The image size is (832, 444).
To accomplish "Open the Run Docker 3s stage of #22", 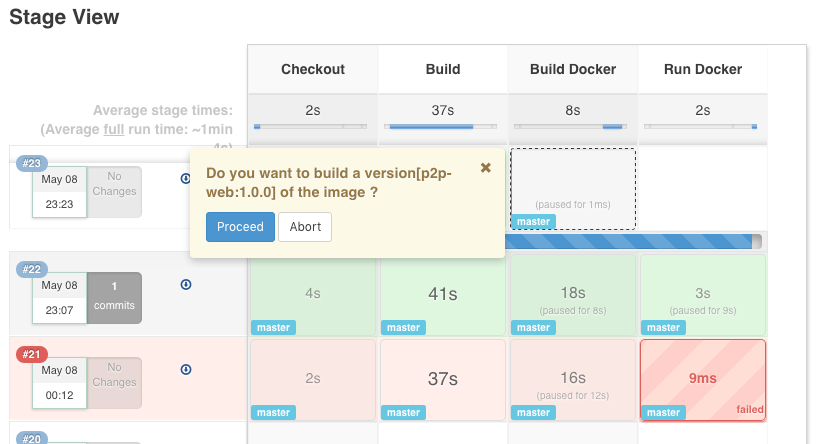I will tap(702, 294).
